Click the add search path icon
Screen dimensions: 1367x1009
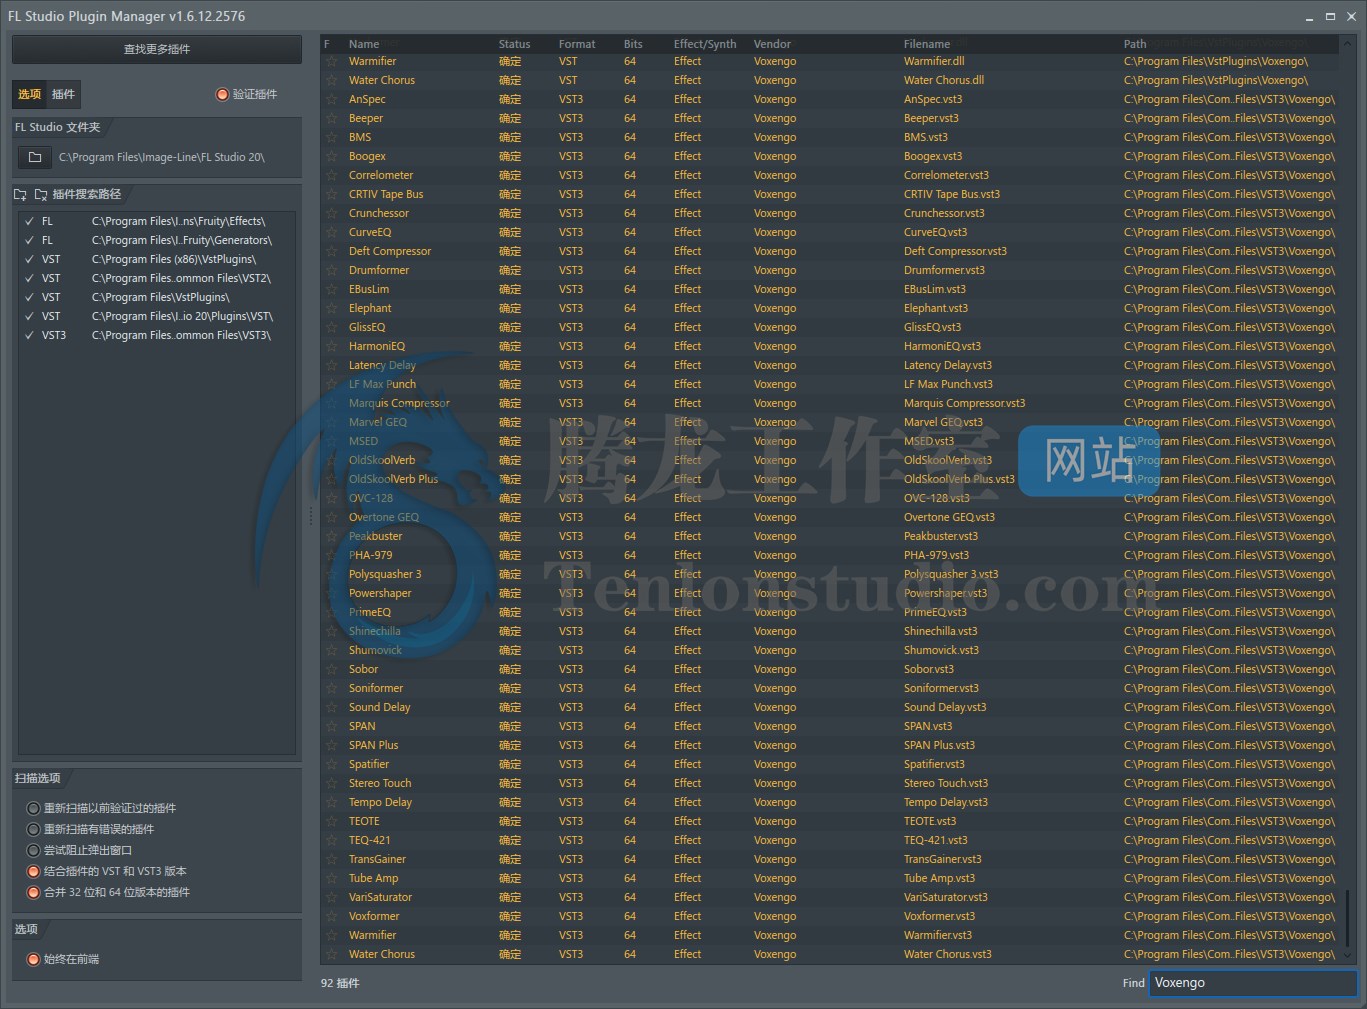coord(20,194)
